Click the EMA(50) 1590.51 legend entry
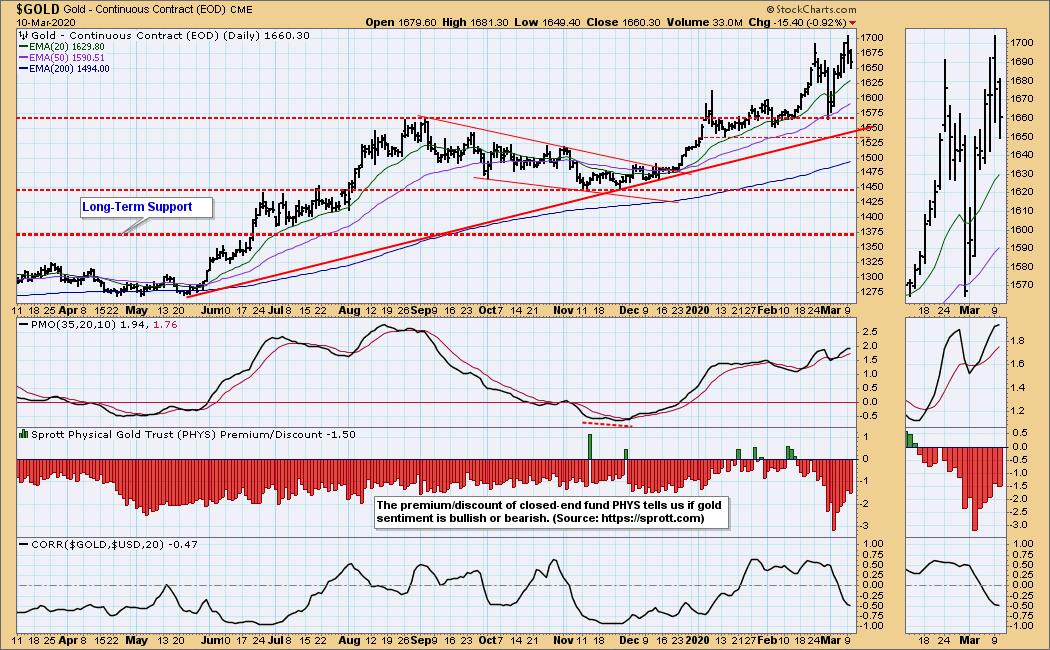 66,58
